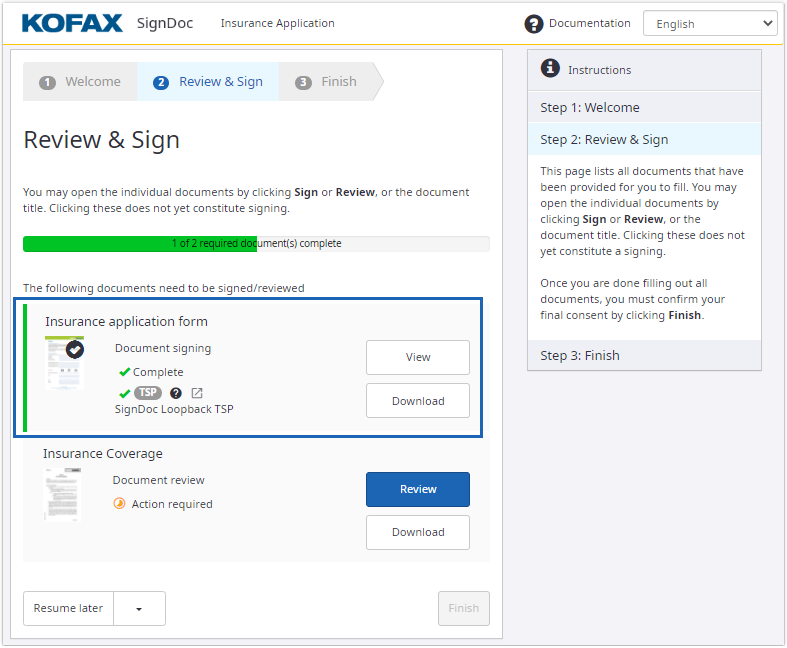
Task: Click the Documentation help icon
Action: [x=534, y=24]
